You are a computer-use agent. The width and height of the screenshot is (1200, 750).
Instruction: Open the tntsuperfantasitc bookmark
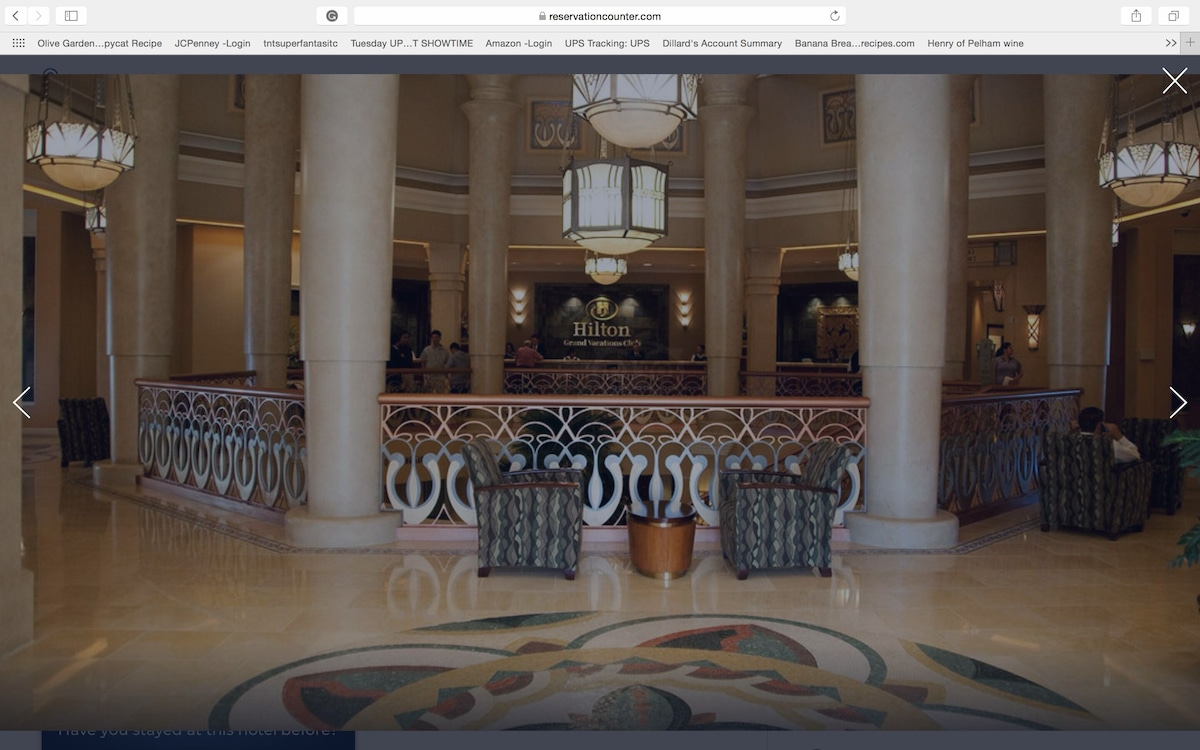coord(300,43)
